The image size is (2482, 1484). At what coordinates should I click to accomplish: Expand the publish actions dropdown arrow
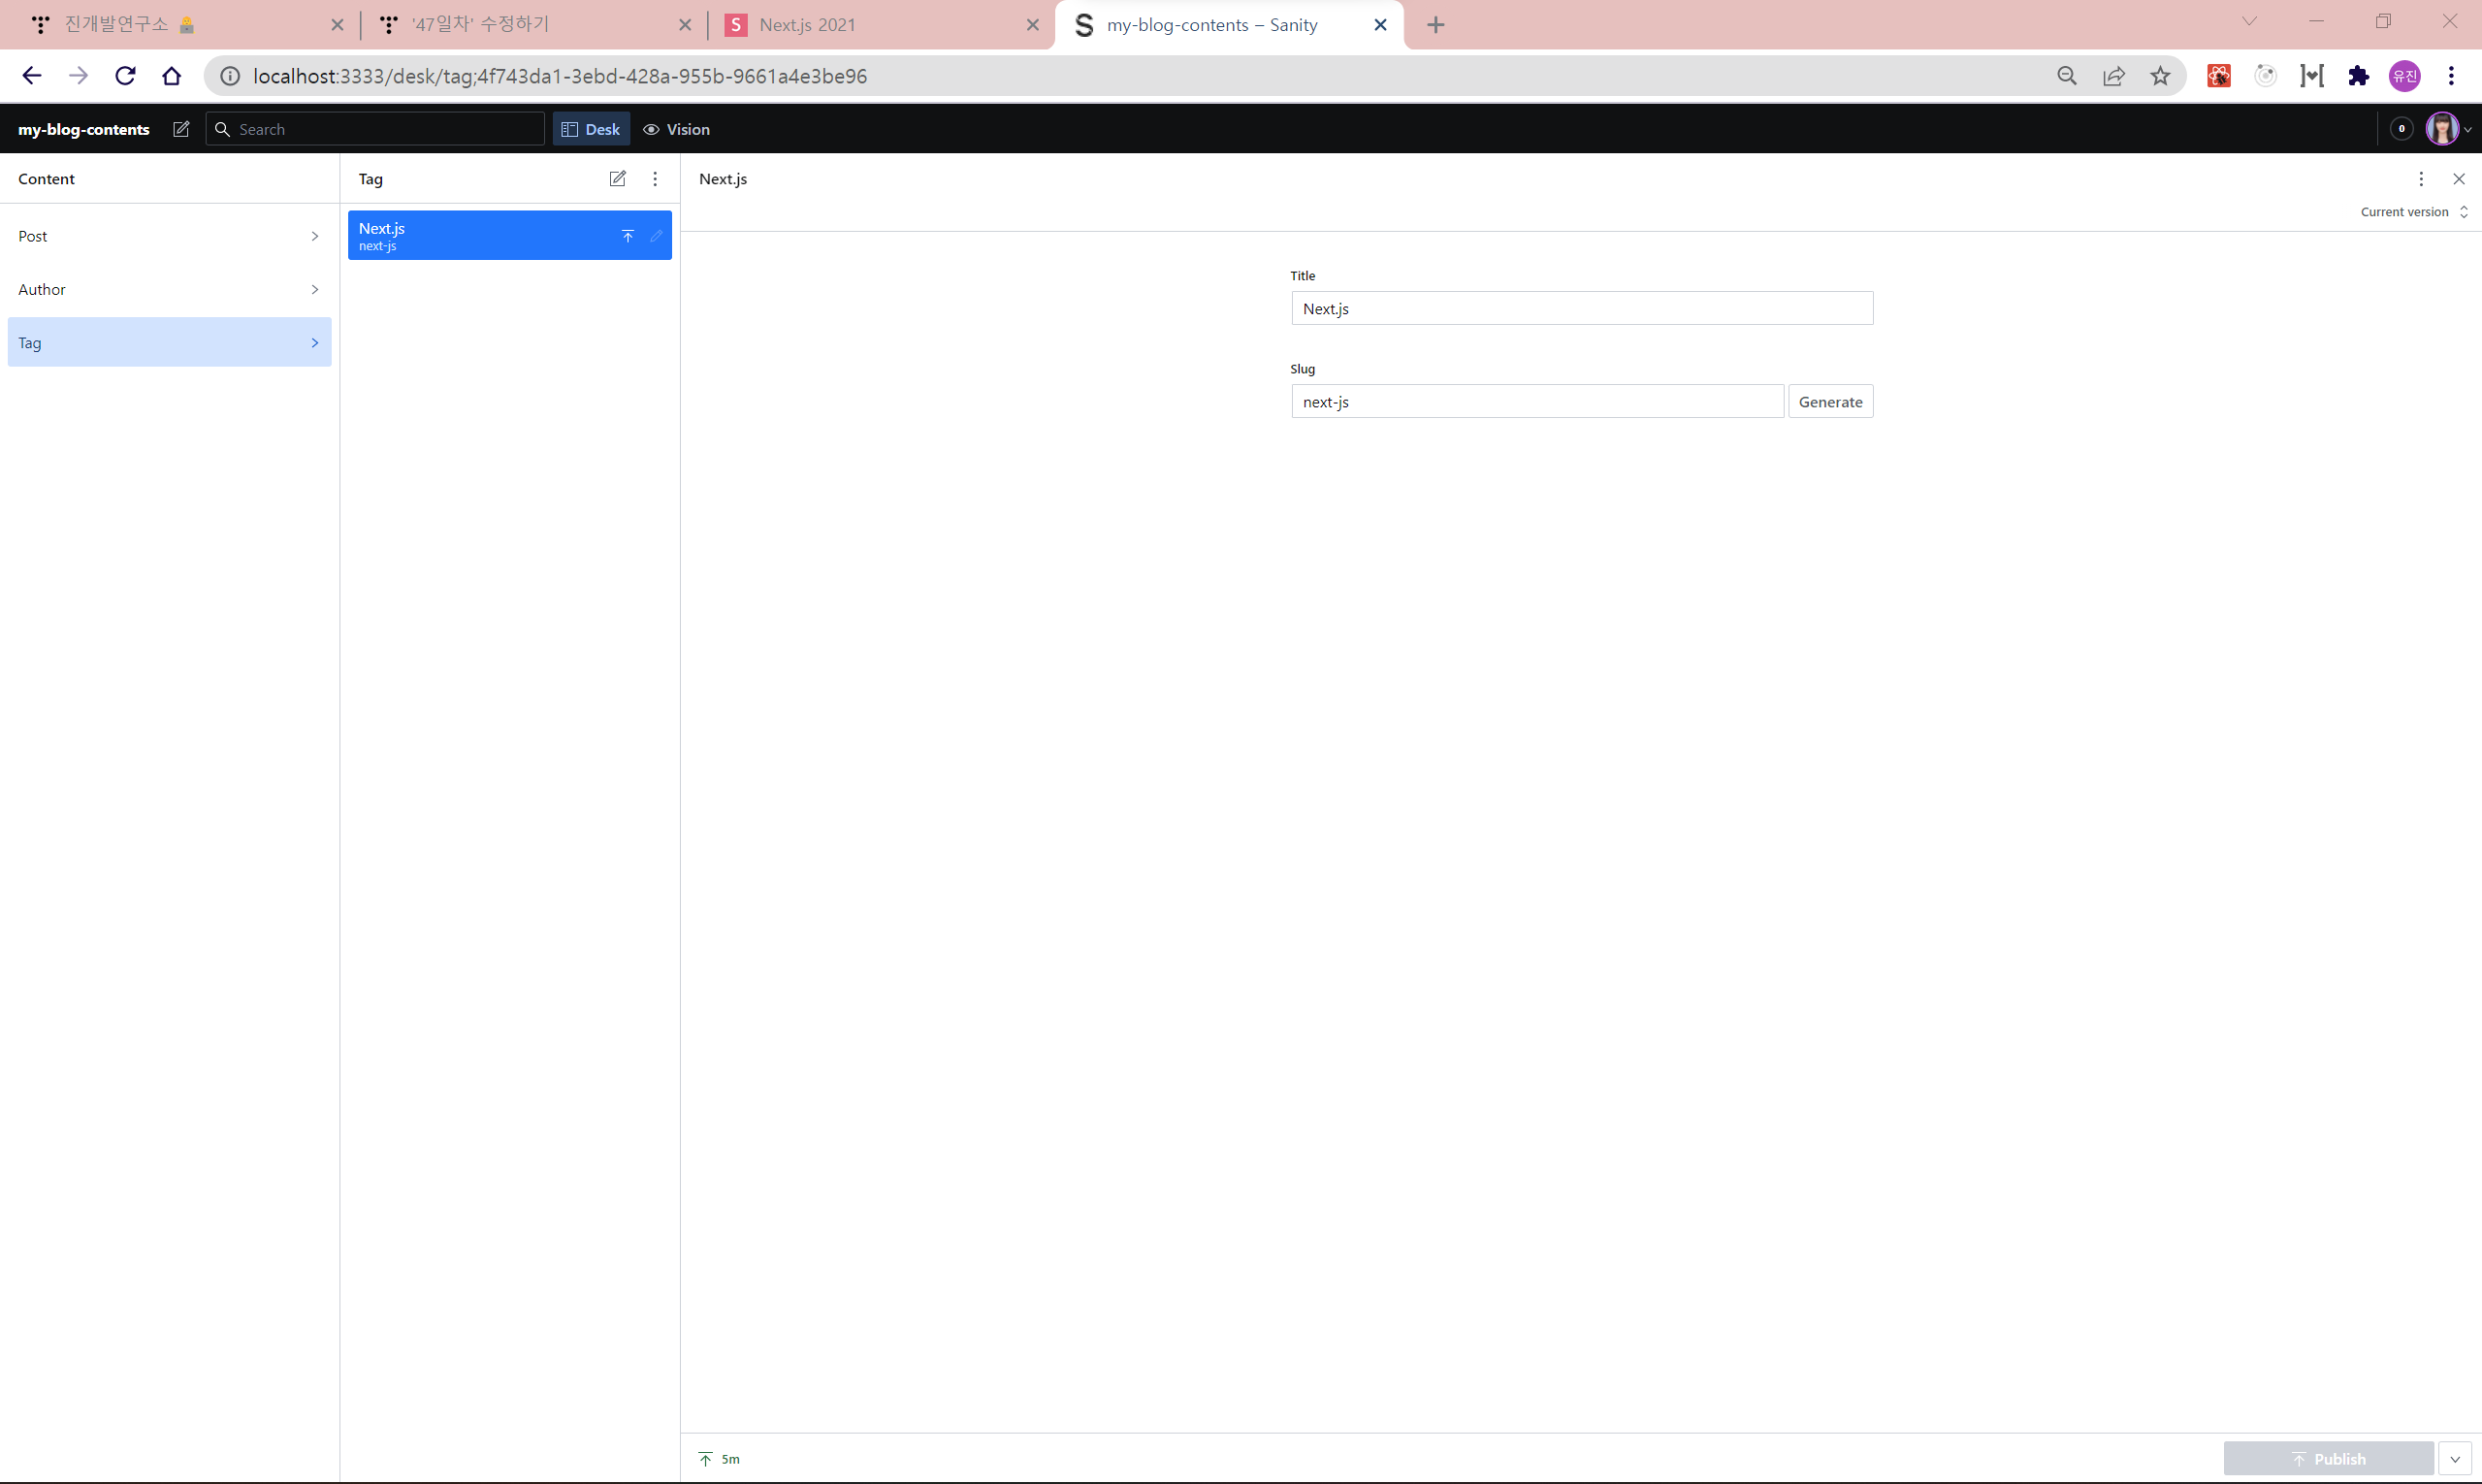pyautogui.click(x=2454, y=1459)
